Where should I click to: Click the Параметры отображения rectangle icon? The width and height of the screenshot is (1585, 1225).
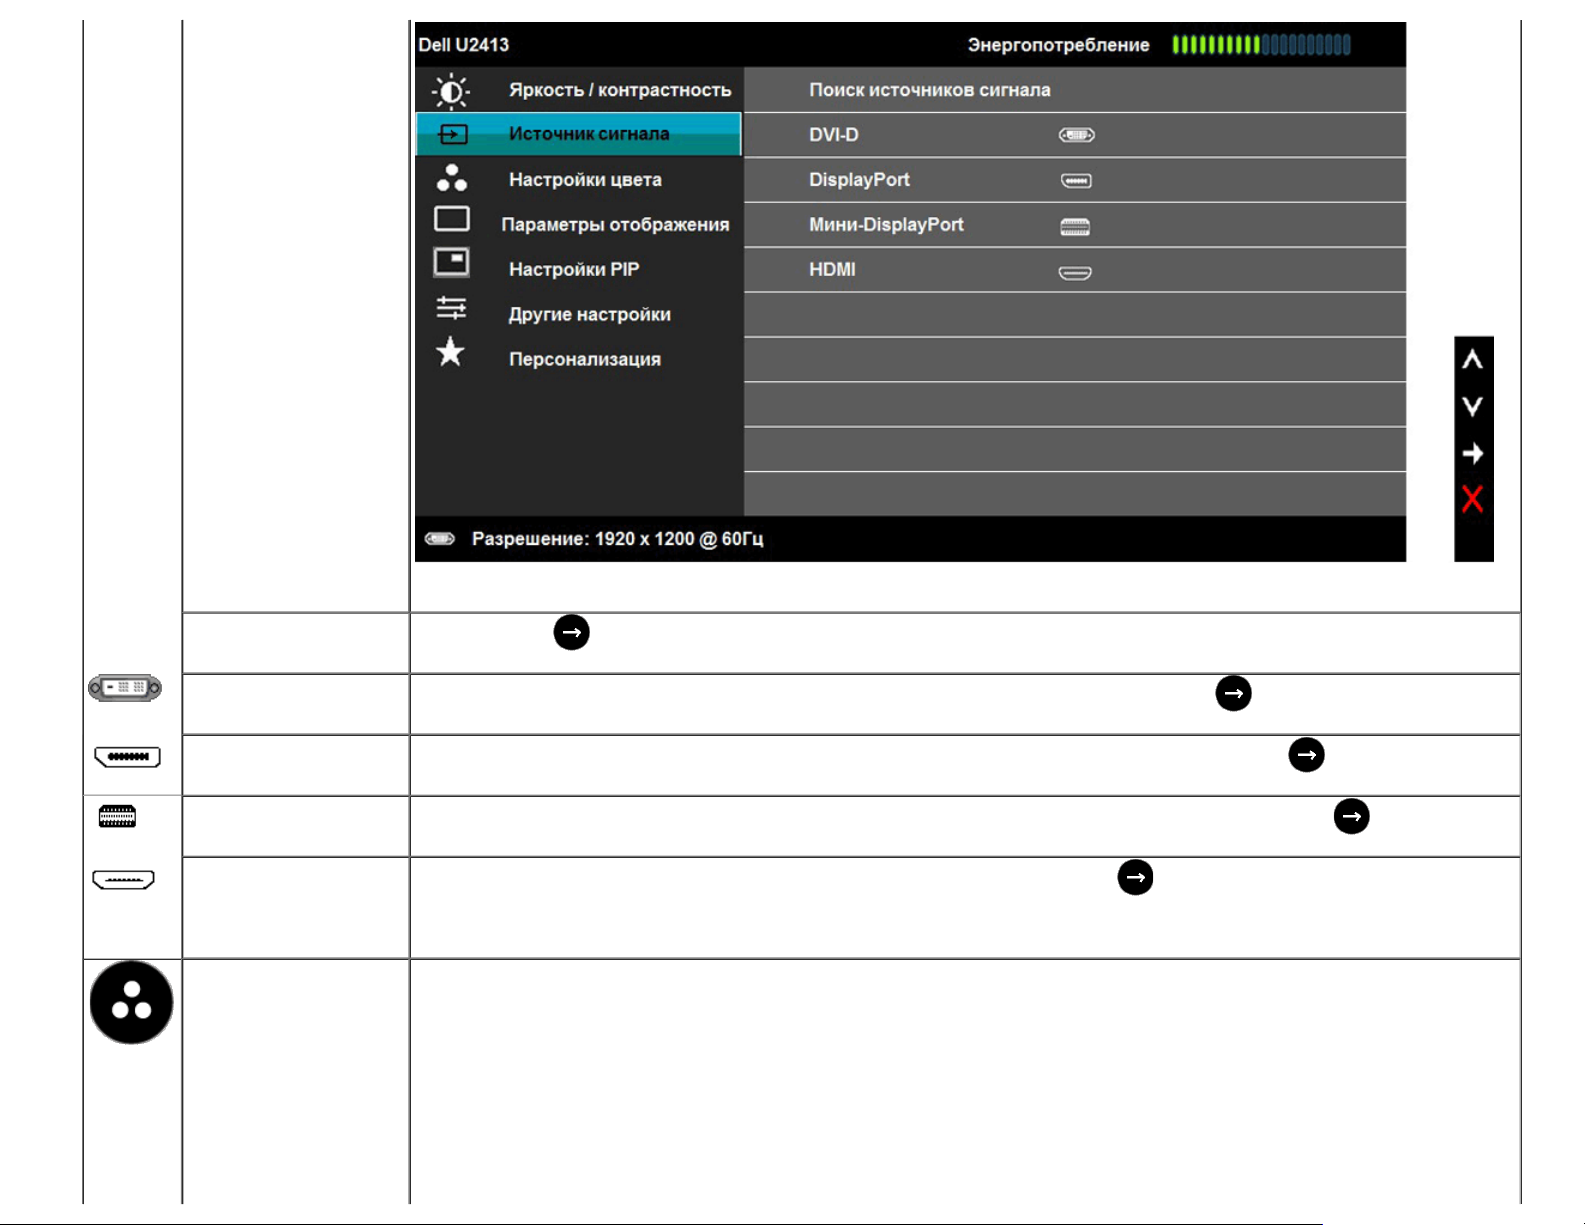(x=451, y=219)
